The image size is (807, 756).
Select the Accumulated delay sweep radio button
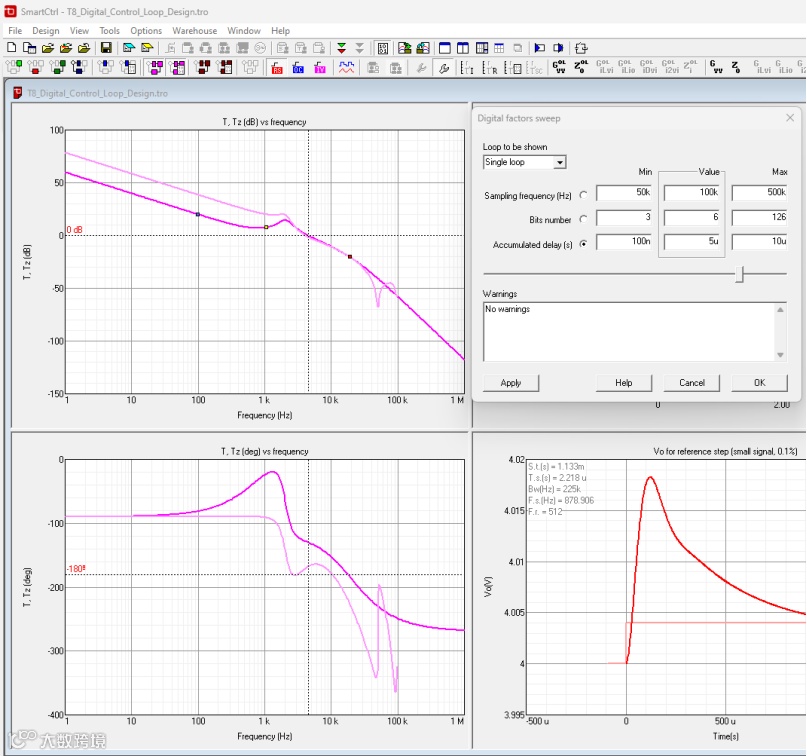584,243
